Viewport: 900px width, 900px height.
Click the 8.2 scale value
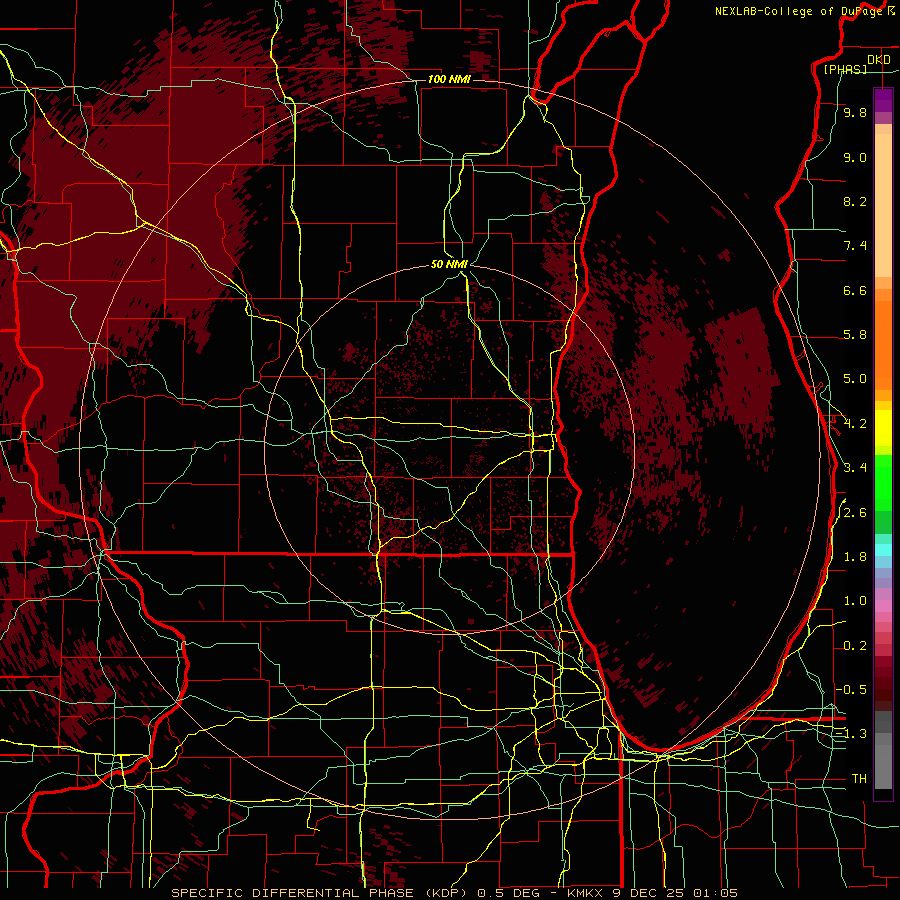tap(855, 201)
